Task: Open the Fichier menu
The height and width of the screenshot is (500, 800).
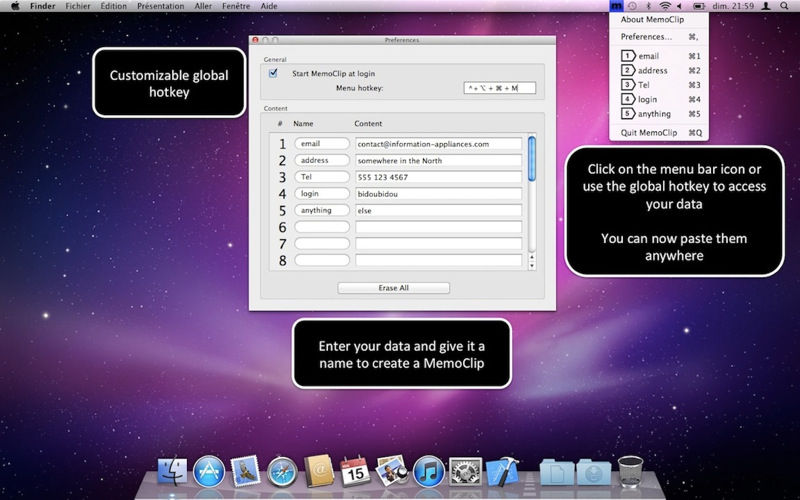Action: pyautogui.click(x=78, y=6)
